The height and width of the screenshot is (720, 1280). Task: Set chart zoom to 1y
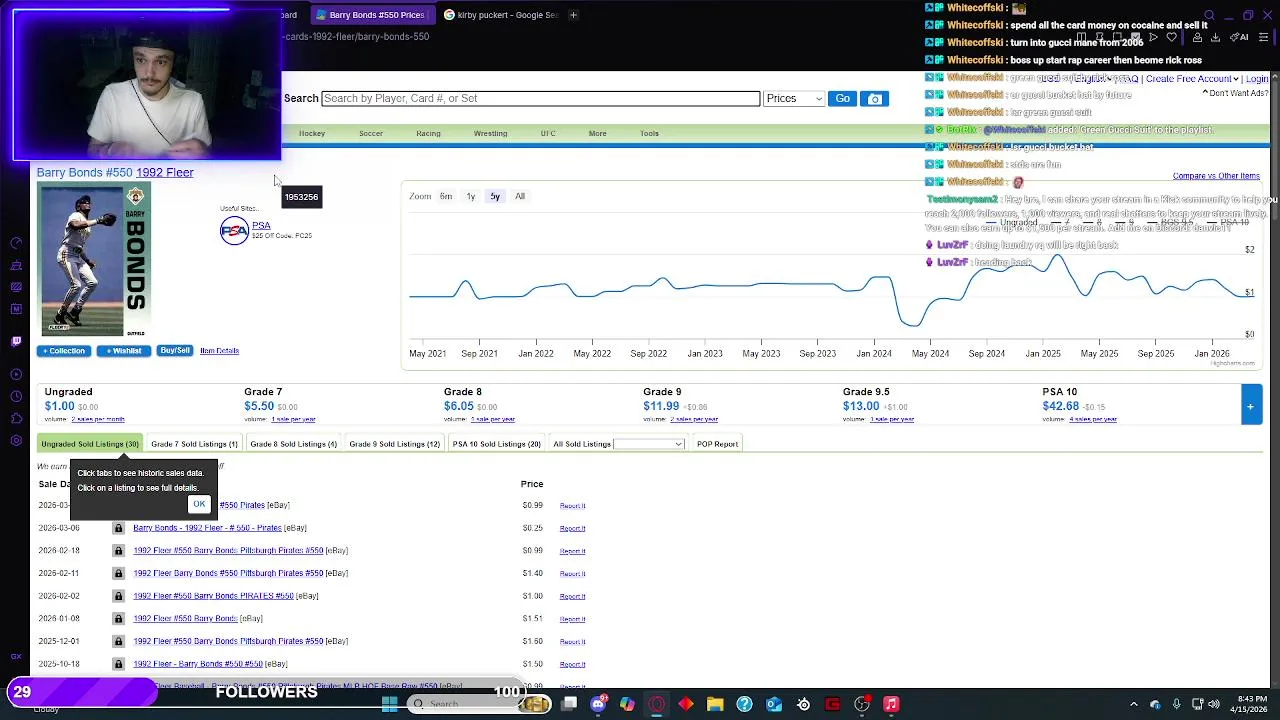(x=471, y=196)
